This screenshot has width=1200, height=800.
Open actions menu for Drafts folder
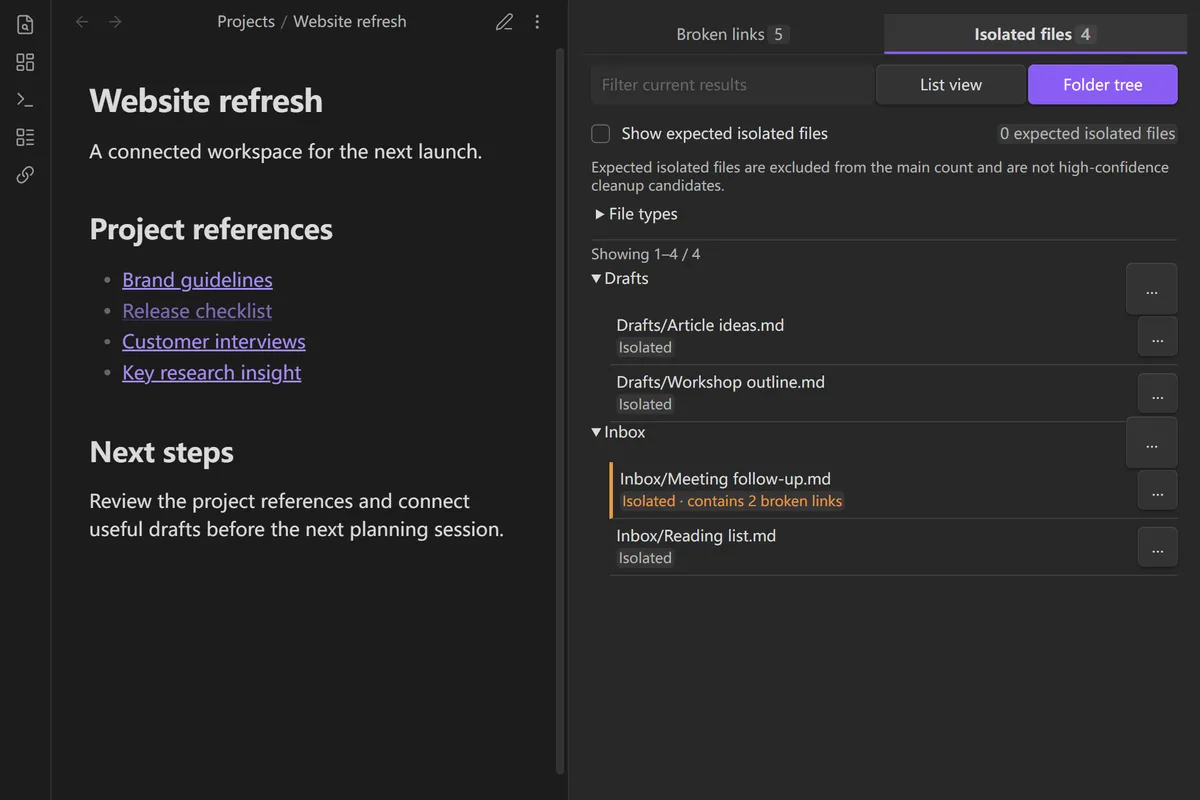1151,291
